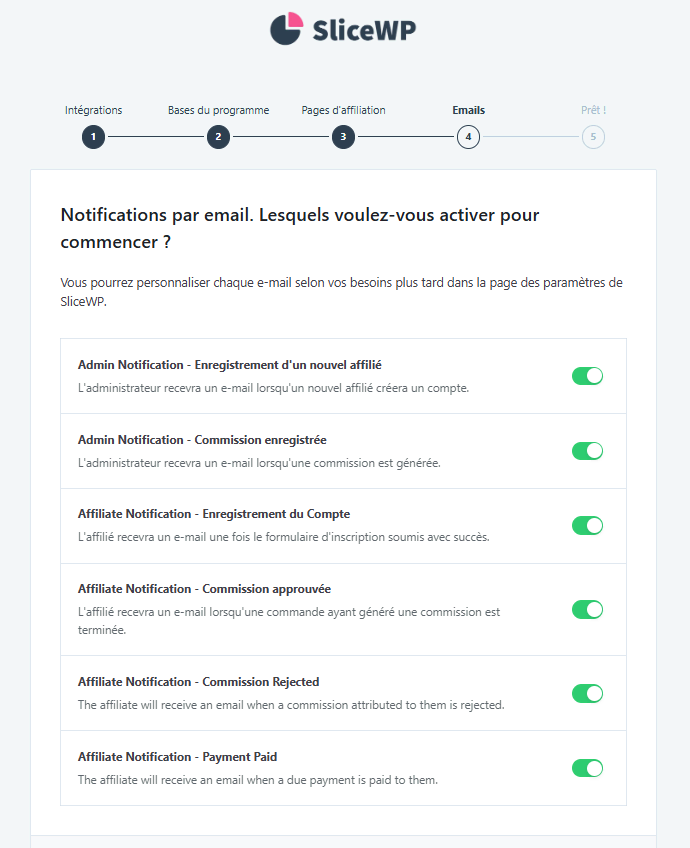Screen dimensions: 690x848
Task: Turn off Enregistrement du Compte affiliate email
Action: click(x=587, y=525)
